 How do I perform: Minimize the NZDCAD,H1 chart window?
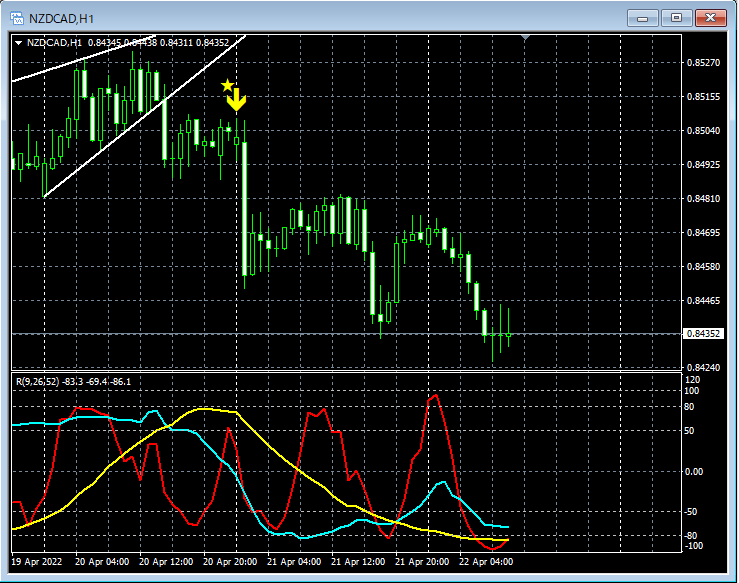(x=642, y=18)
